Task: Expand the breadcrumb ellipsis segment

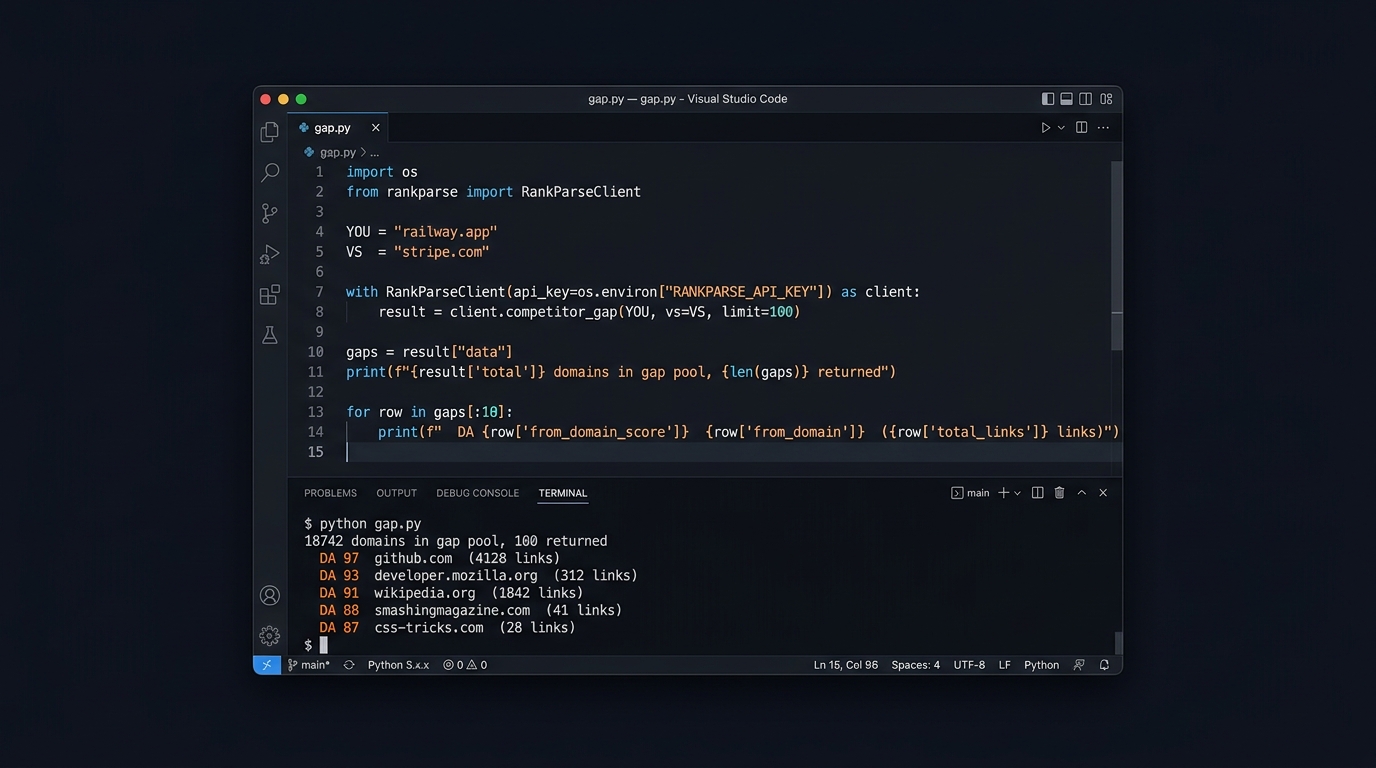Action: coord(375,153)
